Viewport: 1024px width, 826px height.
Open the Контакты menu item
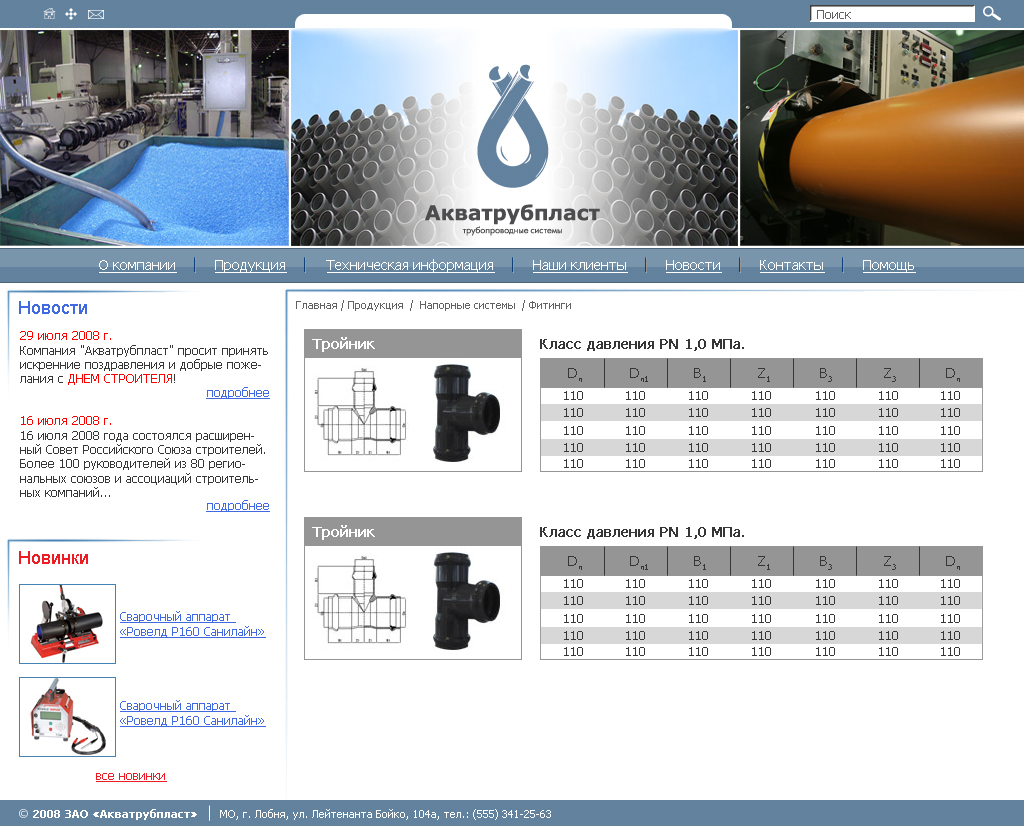click(792, 265)
